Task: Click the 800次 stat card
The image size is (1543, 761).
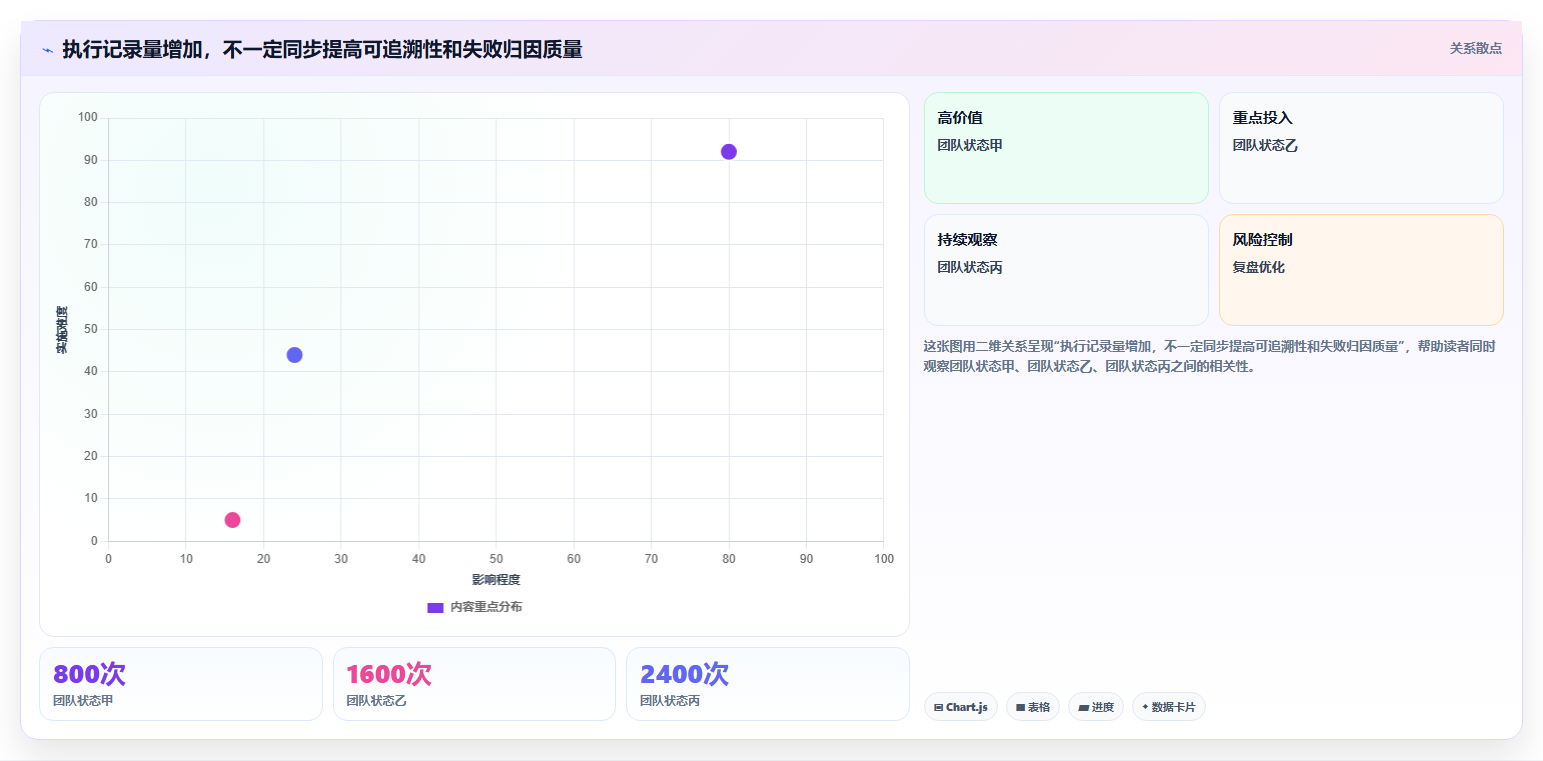Action: click(181, 684)
